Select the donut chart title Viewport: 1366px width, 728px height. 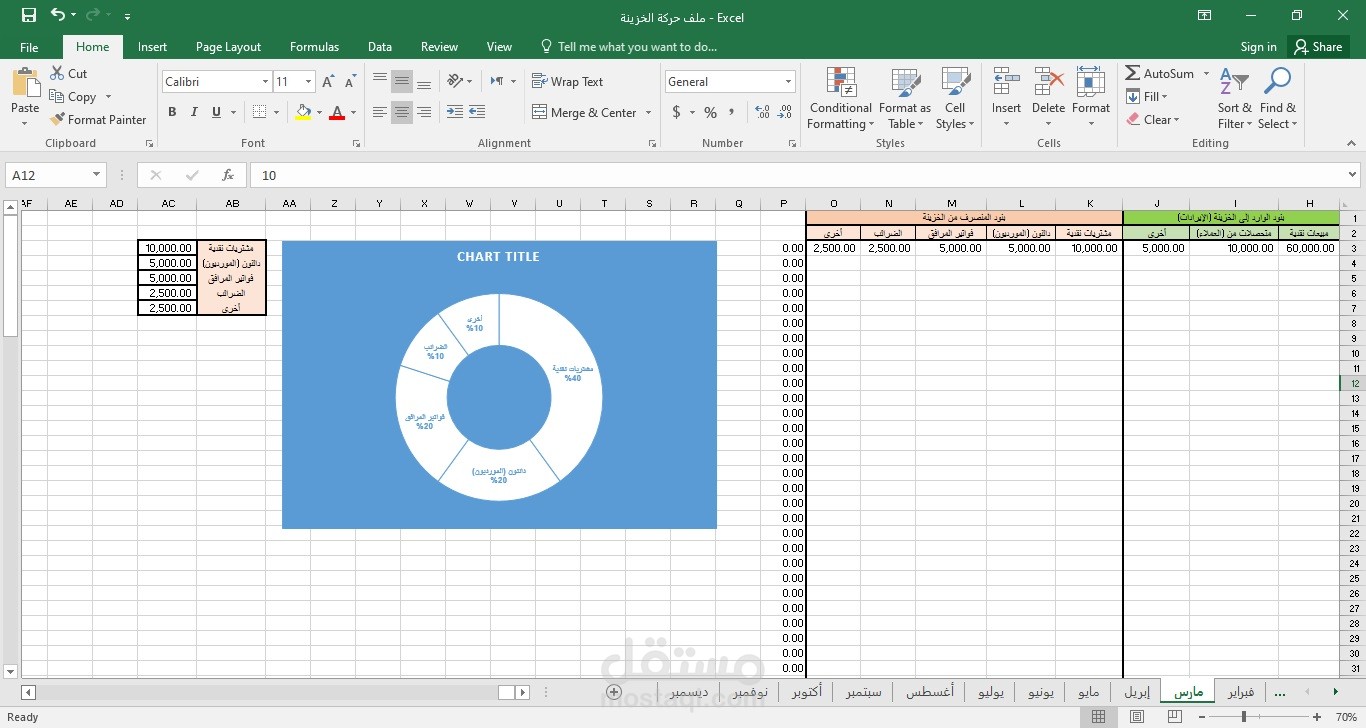tap(498, 257)
